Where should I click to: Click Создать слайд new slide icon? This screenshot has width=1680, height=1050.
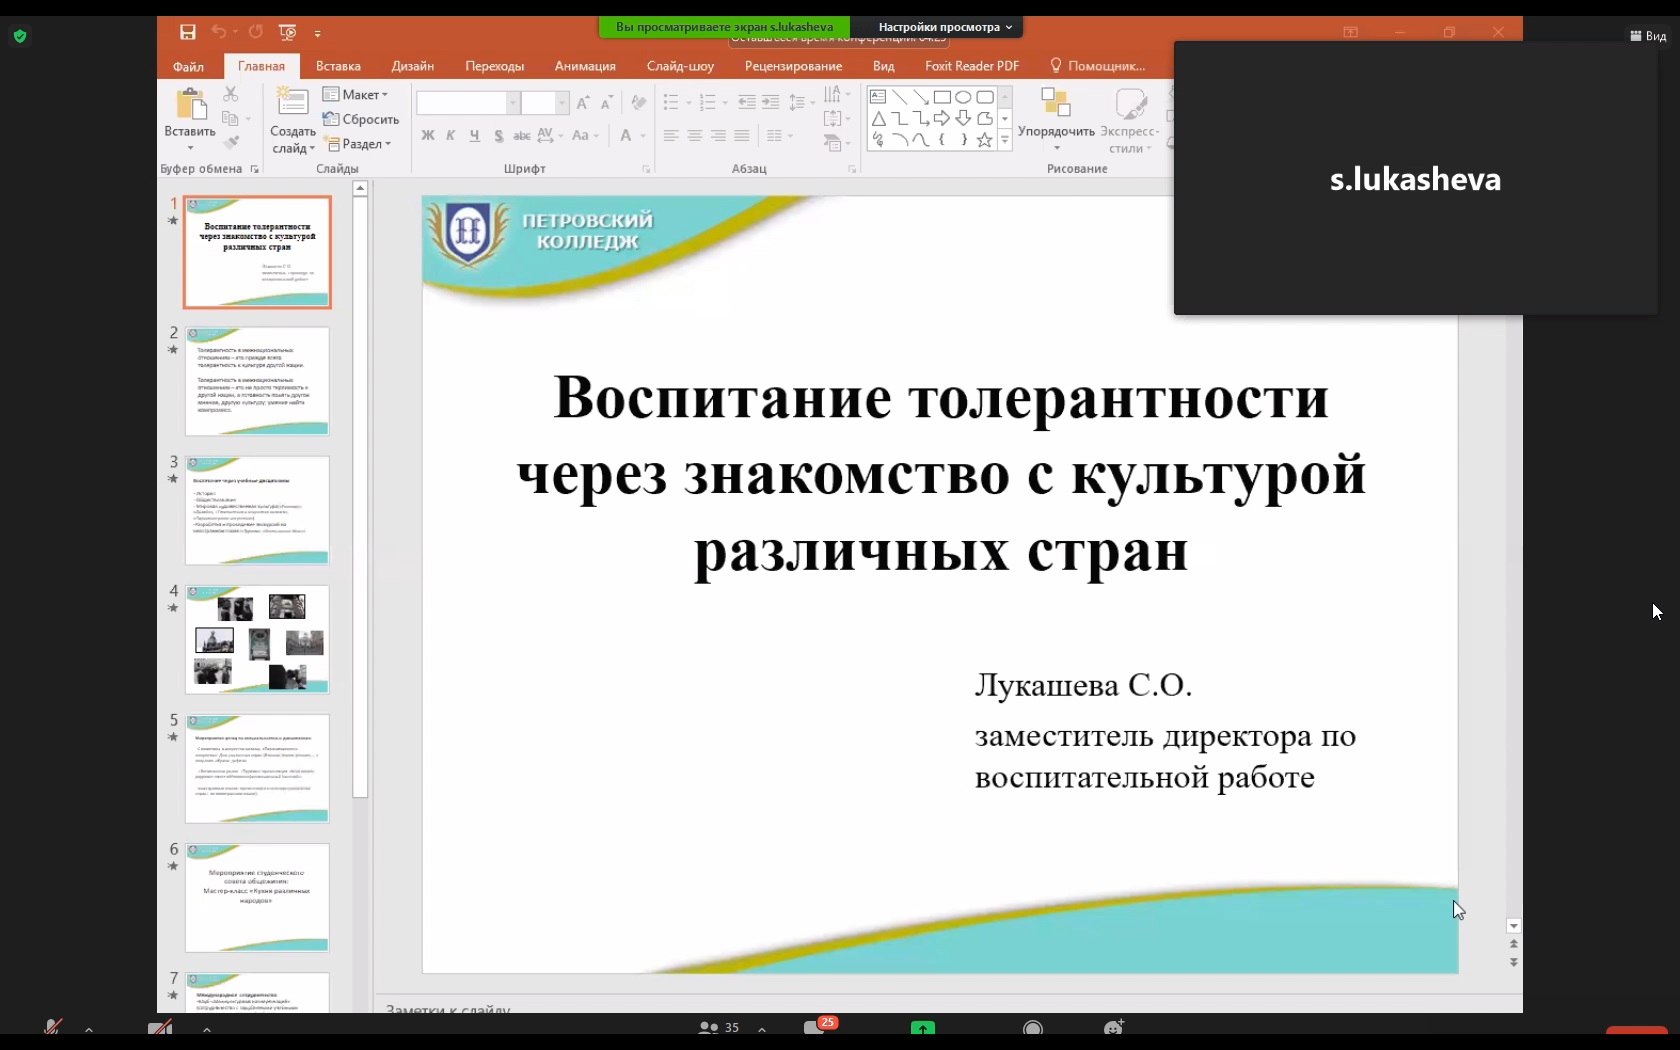292,103
